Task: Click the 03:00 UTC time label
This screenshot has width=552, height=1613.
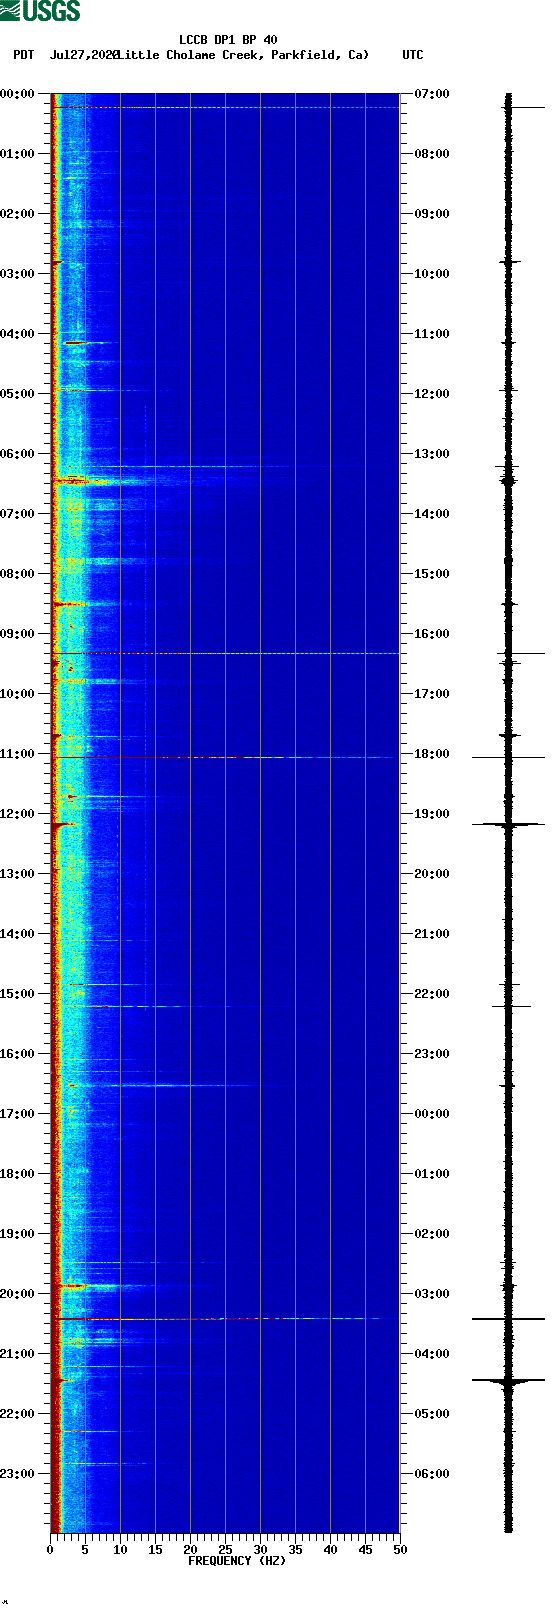Action: (x=432, y=1294)
